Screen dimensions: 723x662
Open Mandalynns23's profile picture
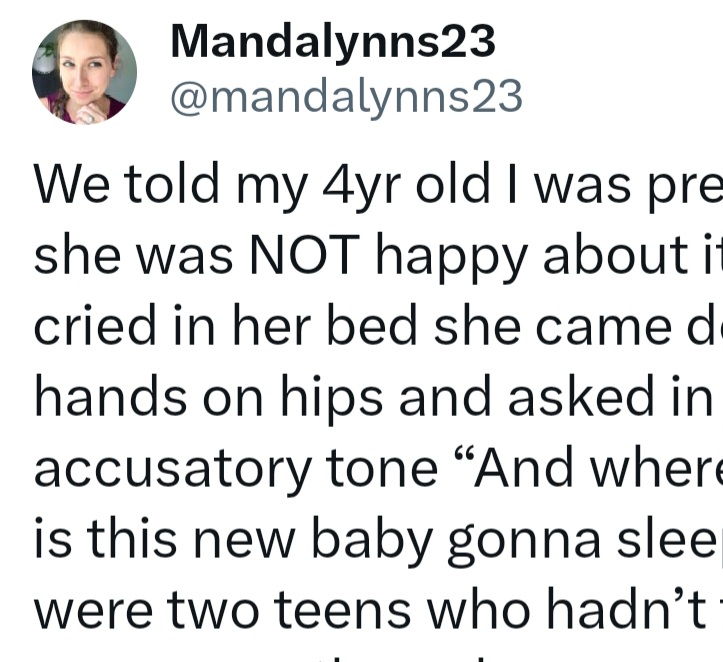click(x=84, y=72)
